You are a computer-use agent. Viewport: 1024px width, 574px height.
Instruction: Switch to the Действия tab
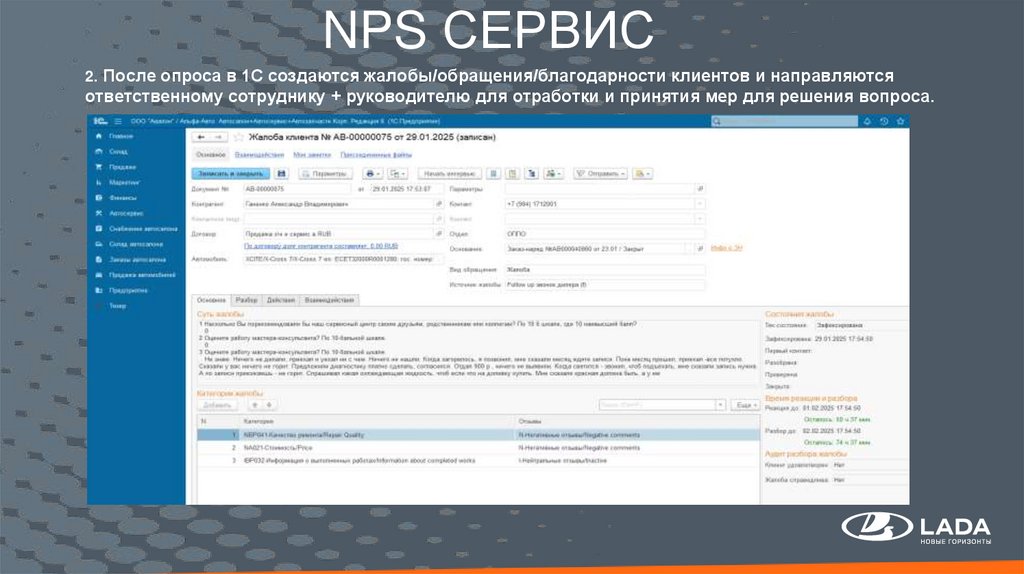(x=281, y=300)
